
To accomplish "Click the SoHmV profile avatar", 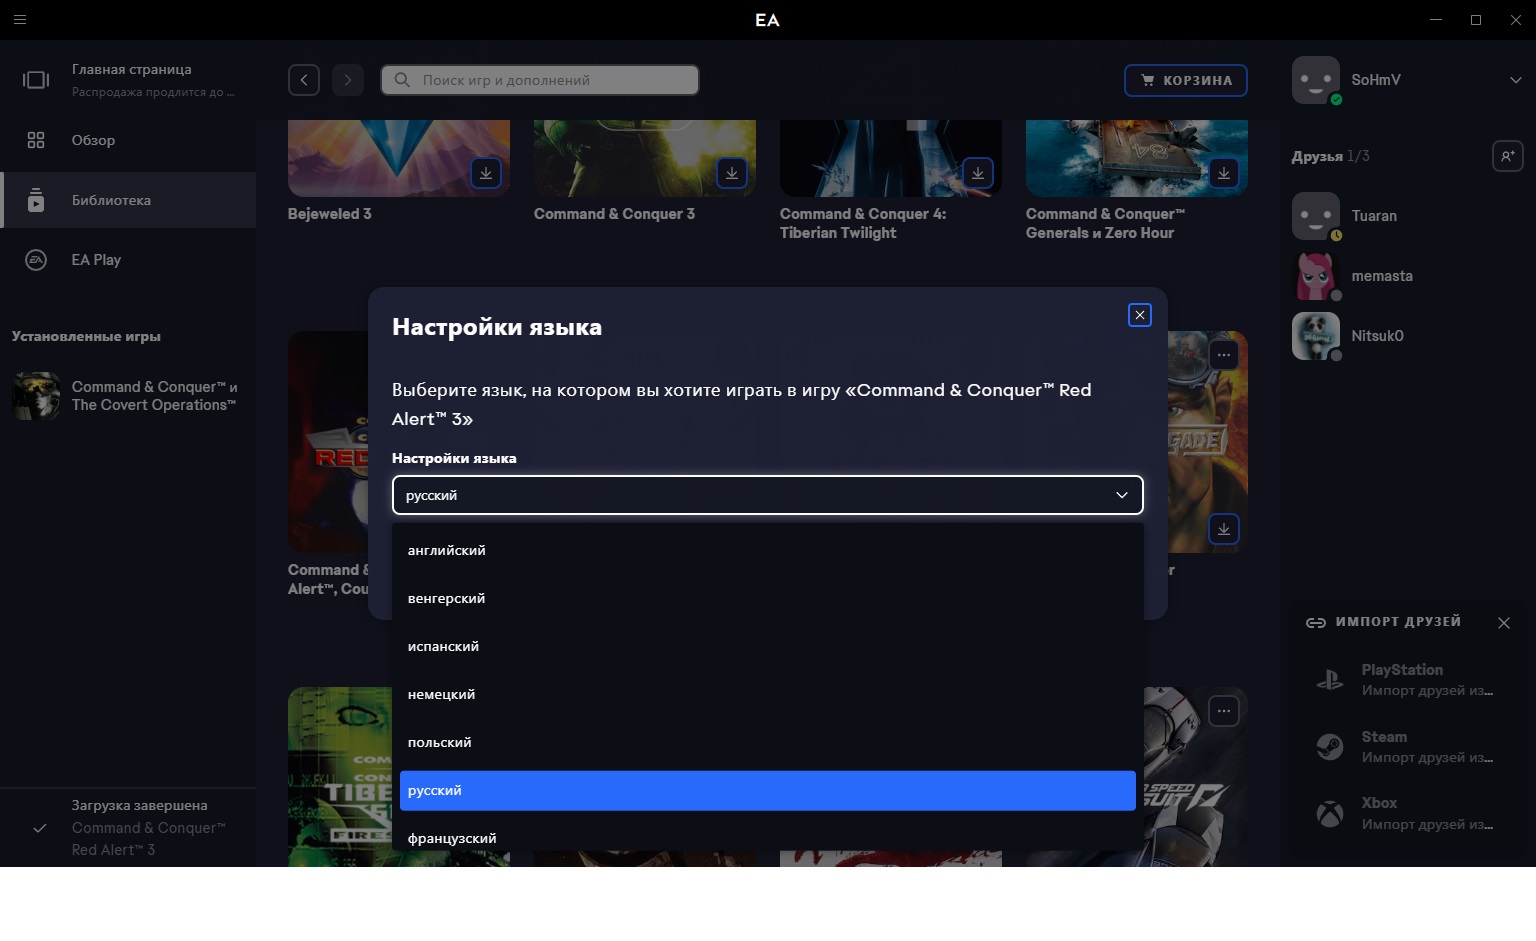I will pyautogui.click(x=1316, y=80).
